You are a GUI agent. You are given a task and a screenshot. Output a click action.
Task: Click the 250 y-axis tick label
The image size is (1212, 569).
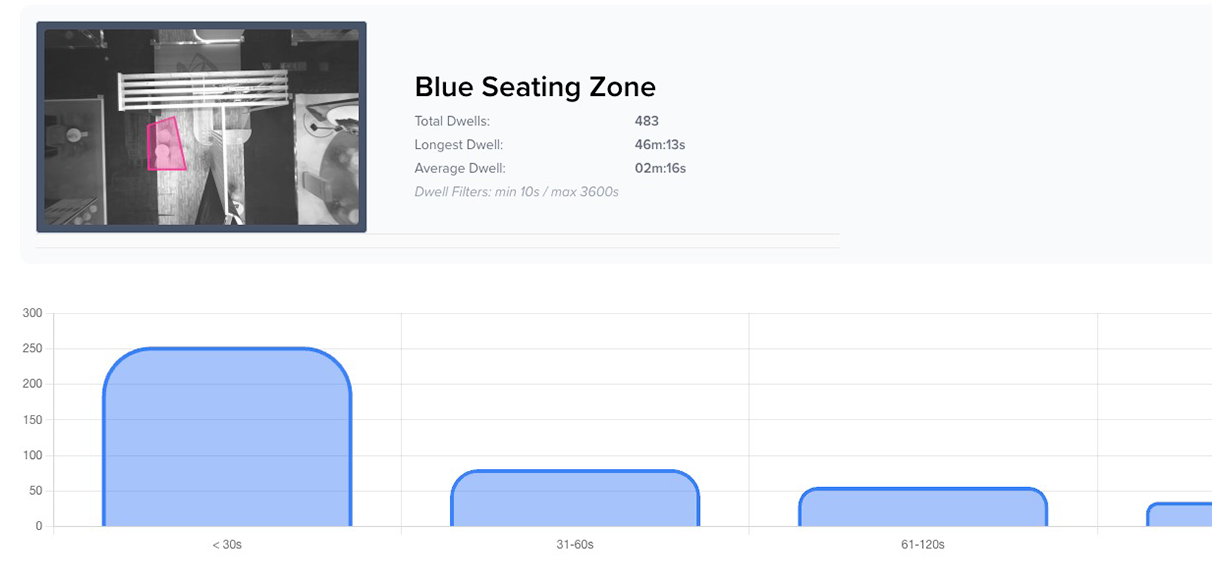point(32,349)
